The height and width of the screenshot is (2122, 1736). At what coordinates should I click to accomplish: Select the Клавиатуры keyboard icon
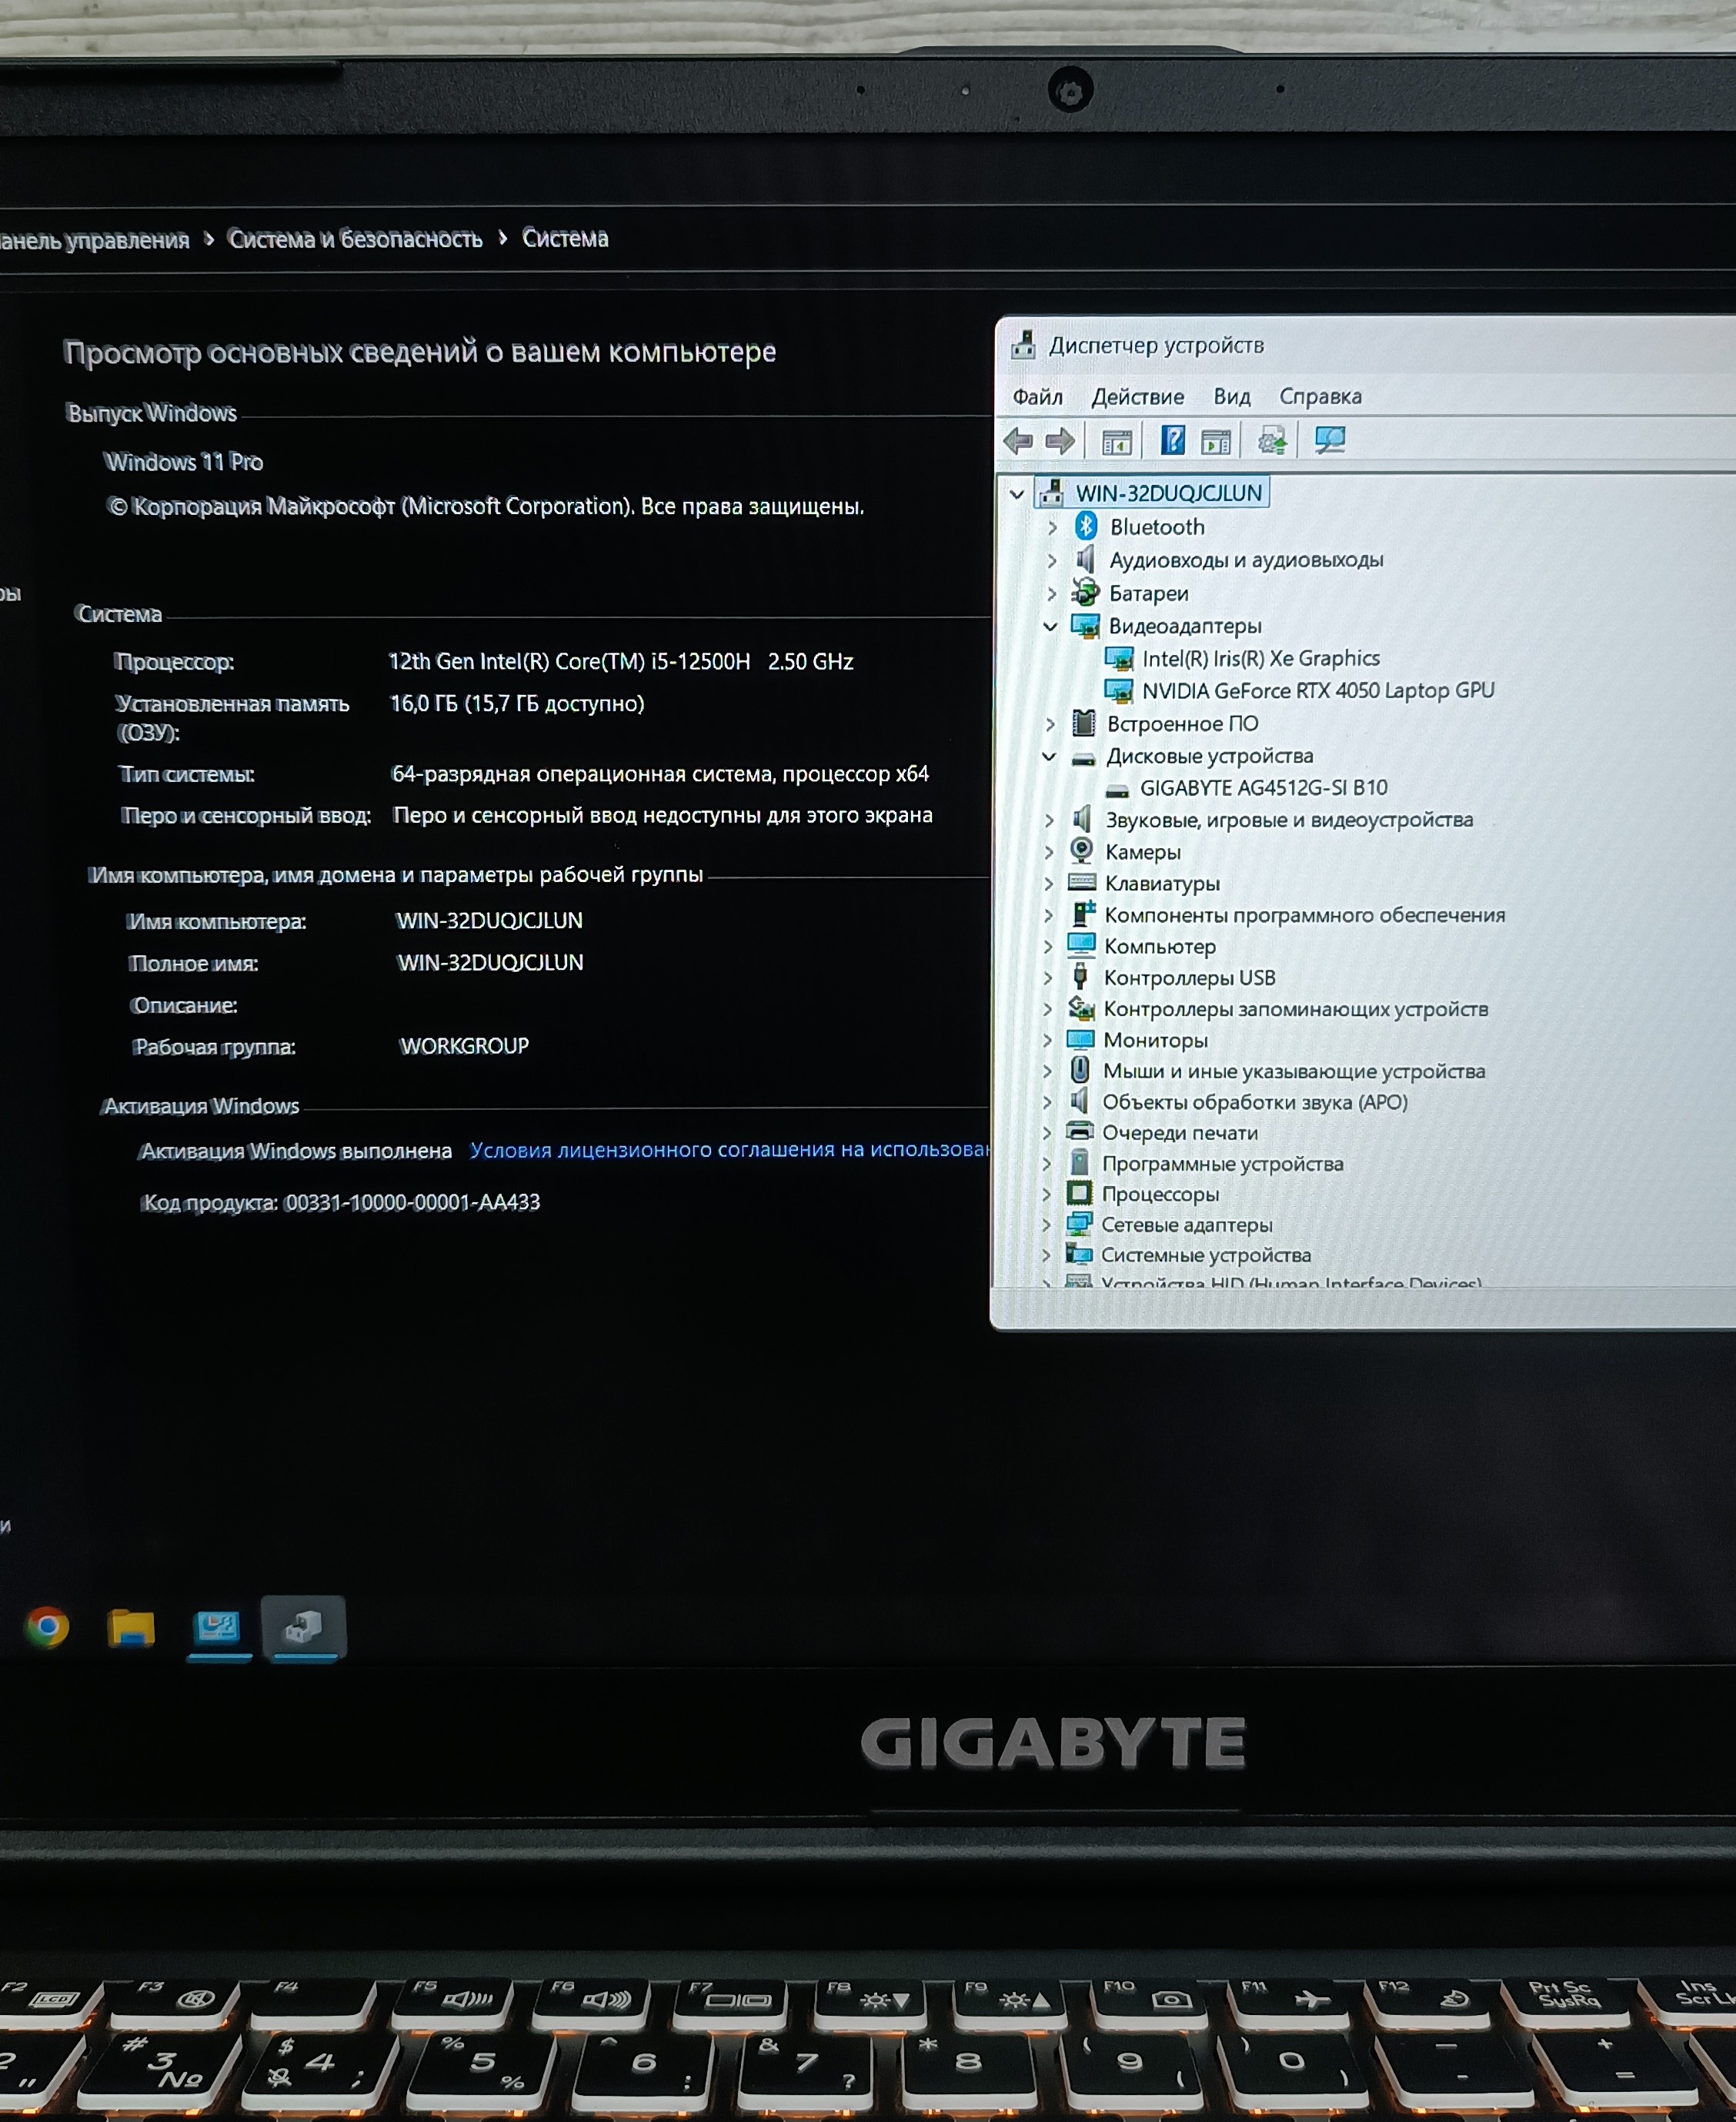tap(1081, 882)
